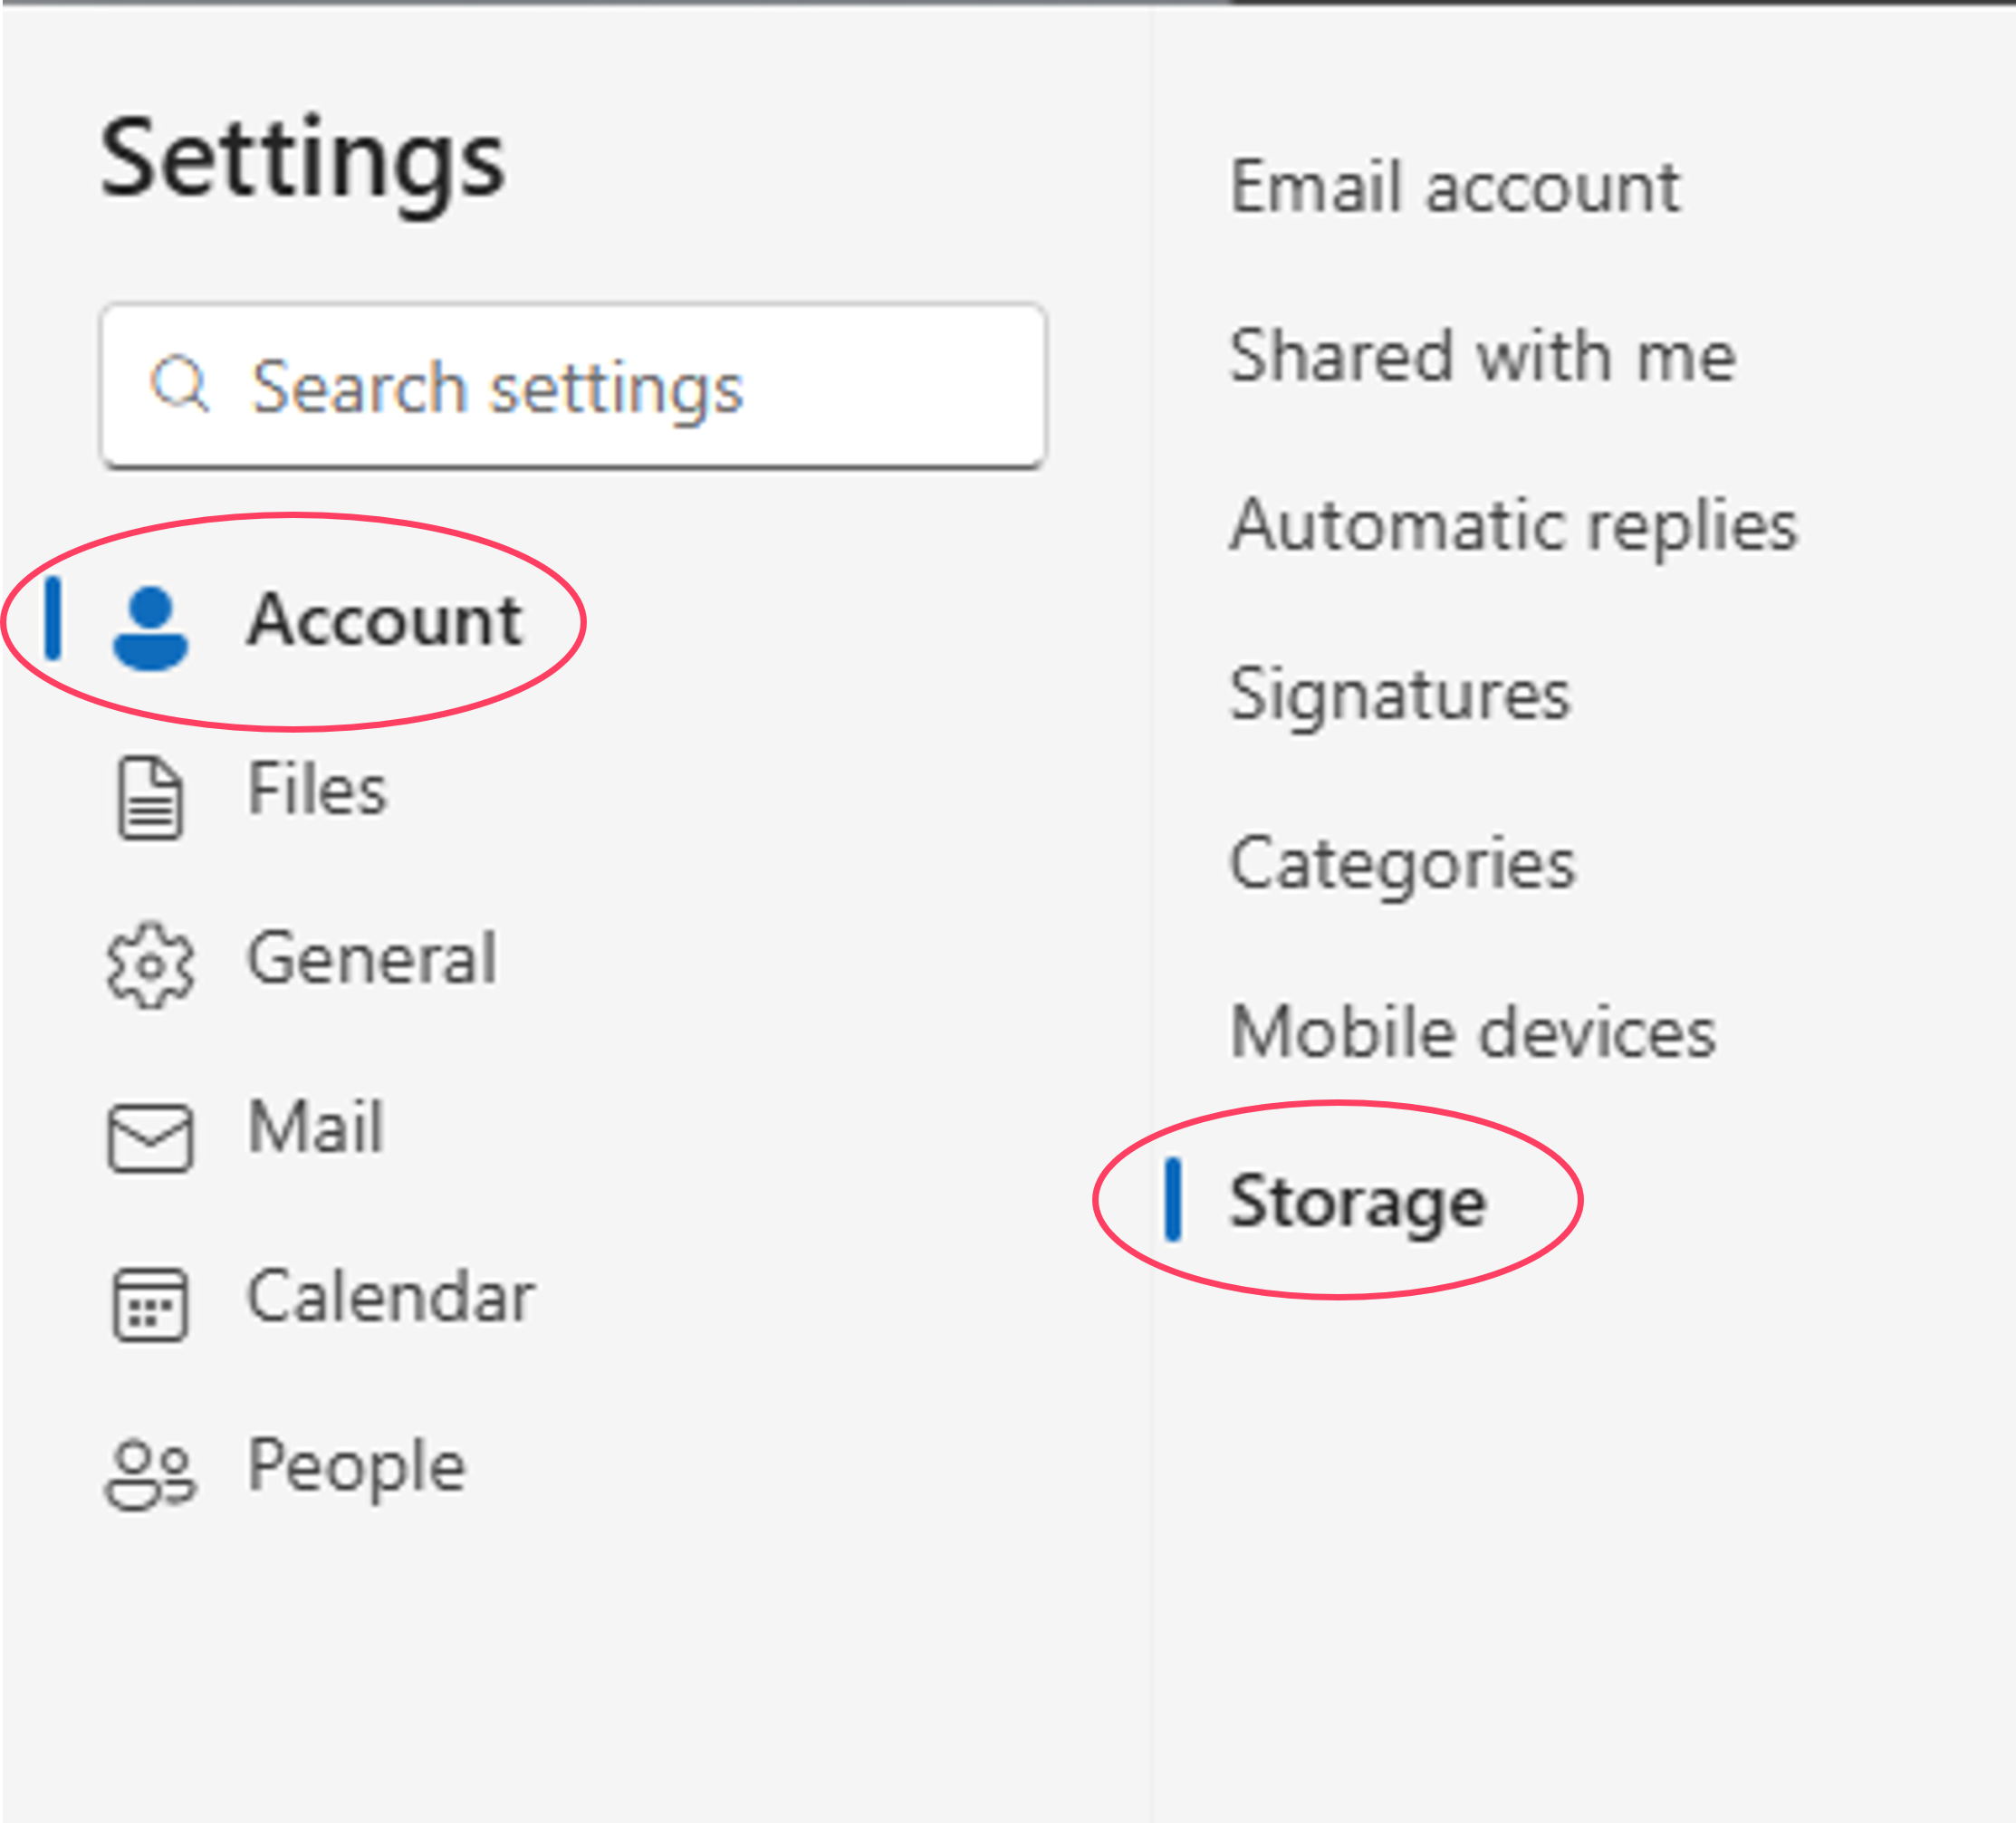Open Shared with me settings

[1483, 352]
